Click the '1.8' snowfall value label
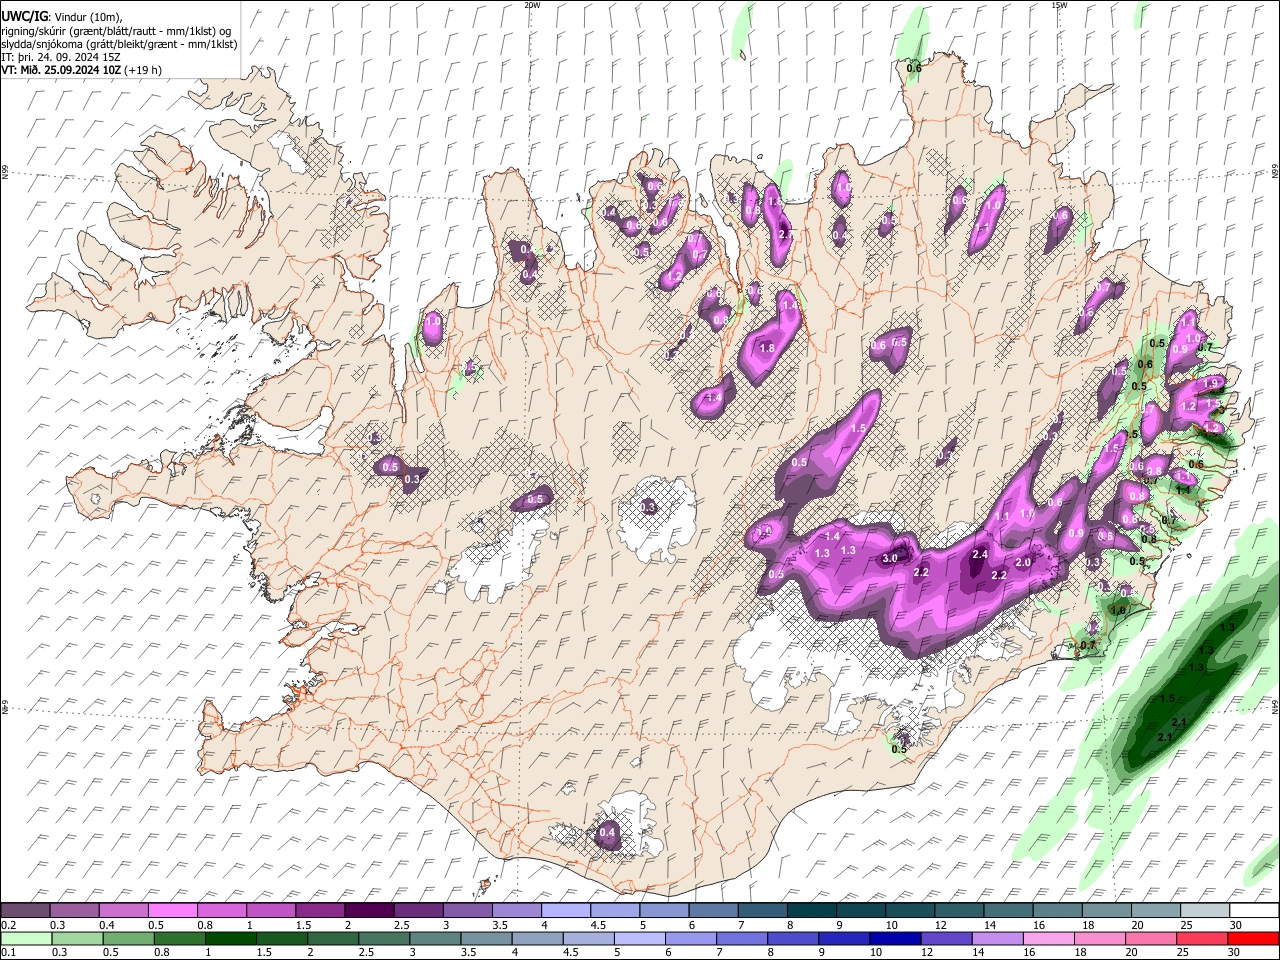This screenshot has height=960, width=1280. [x=768, y=348]
